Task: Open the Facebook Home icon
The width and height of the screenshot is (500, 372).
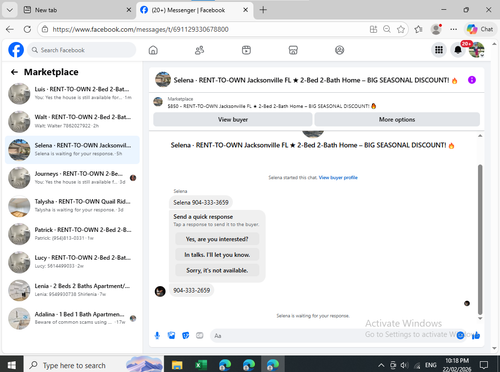Action: (153, 50)
